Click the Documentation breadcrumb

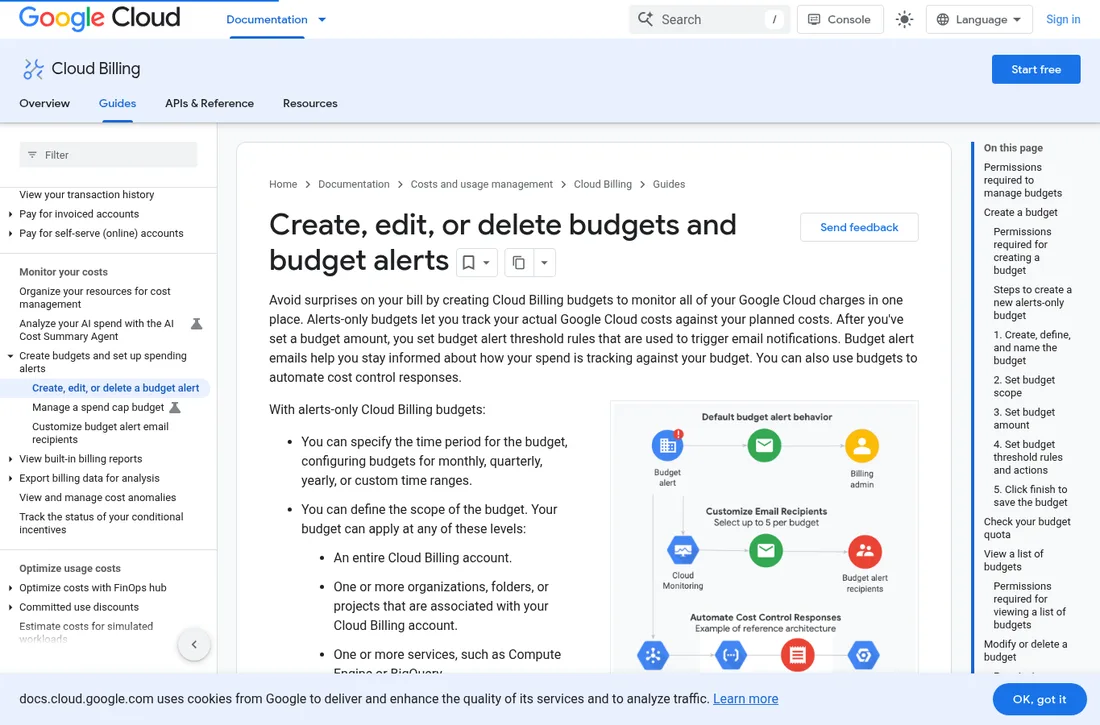tap(354, 185)
